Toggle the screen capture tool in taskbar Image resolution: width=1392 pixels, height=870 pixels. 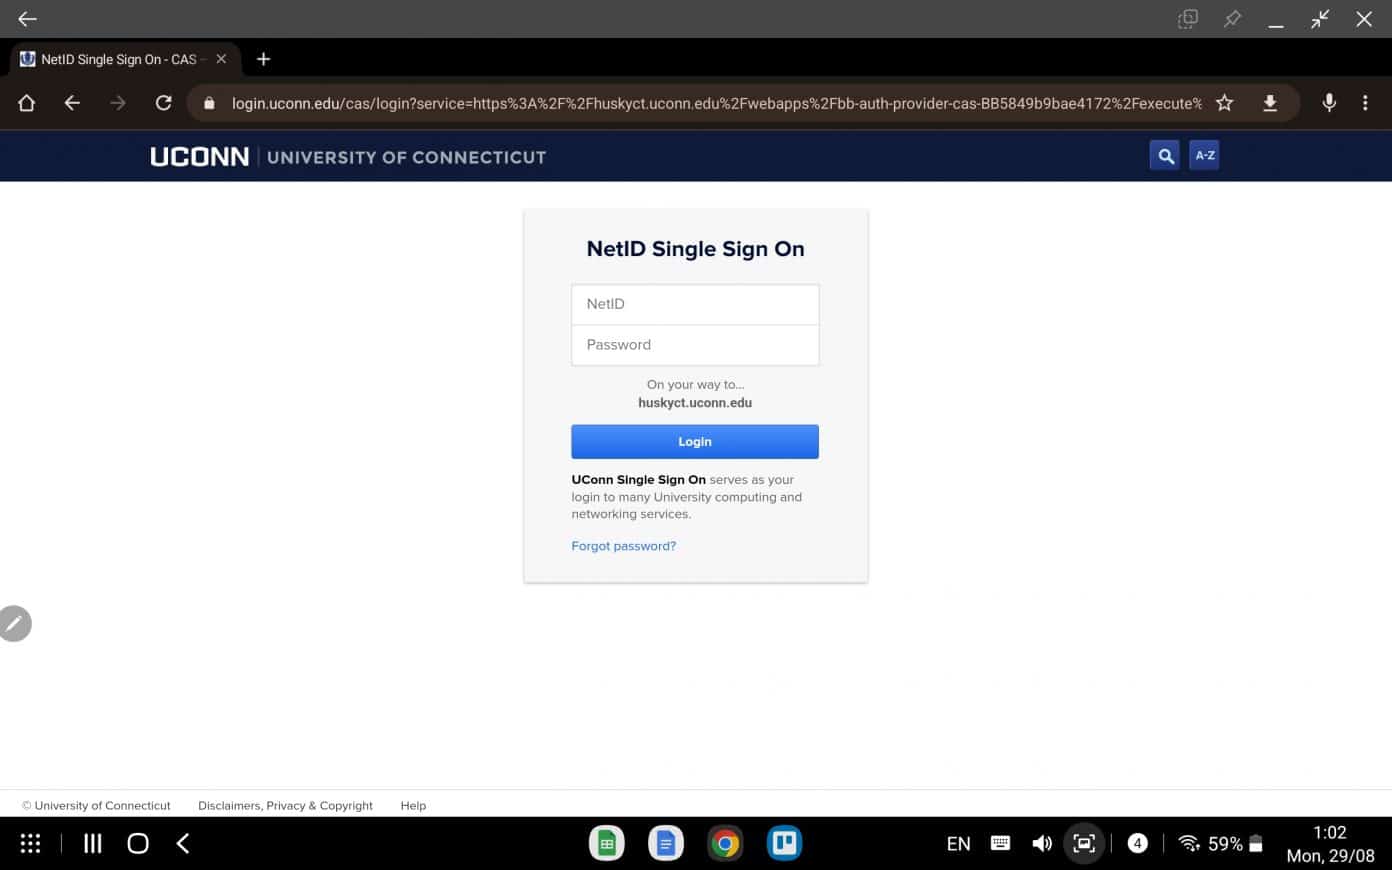coord(1084,843)
